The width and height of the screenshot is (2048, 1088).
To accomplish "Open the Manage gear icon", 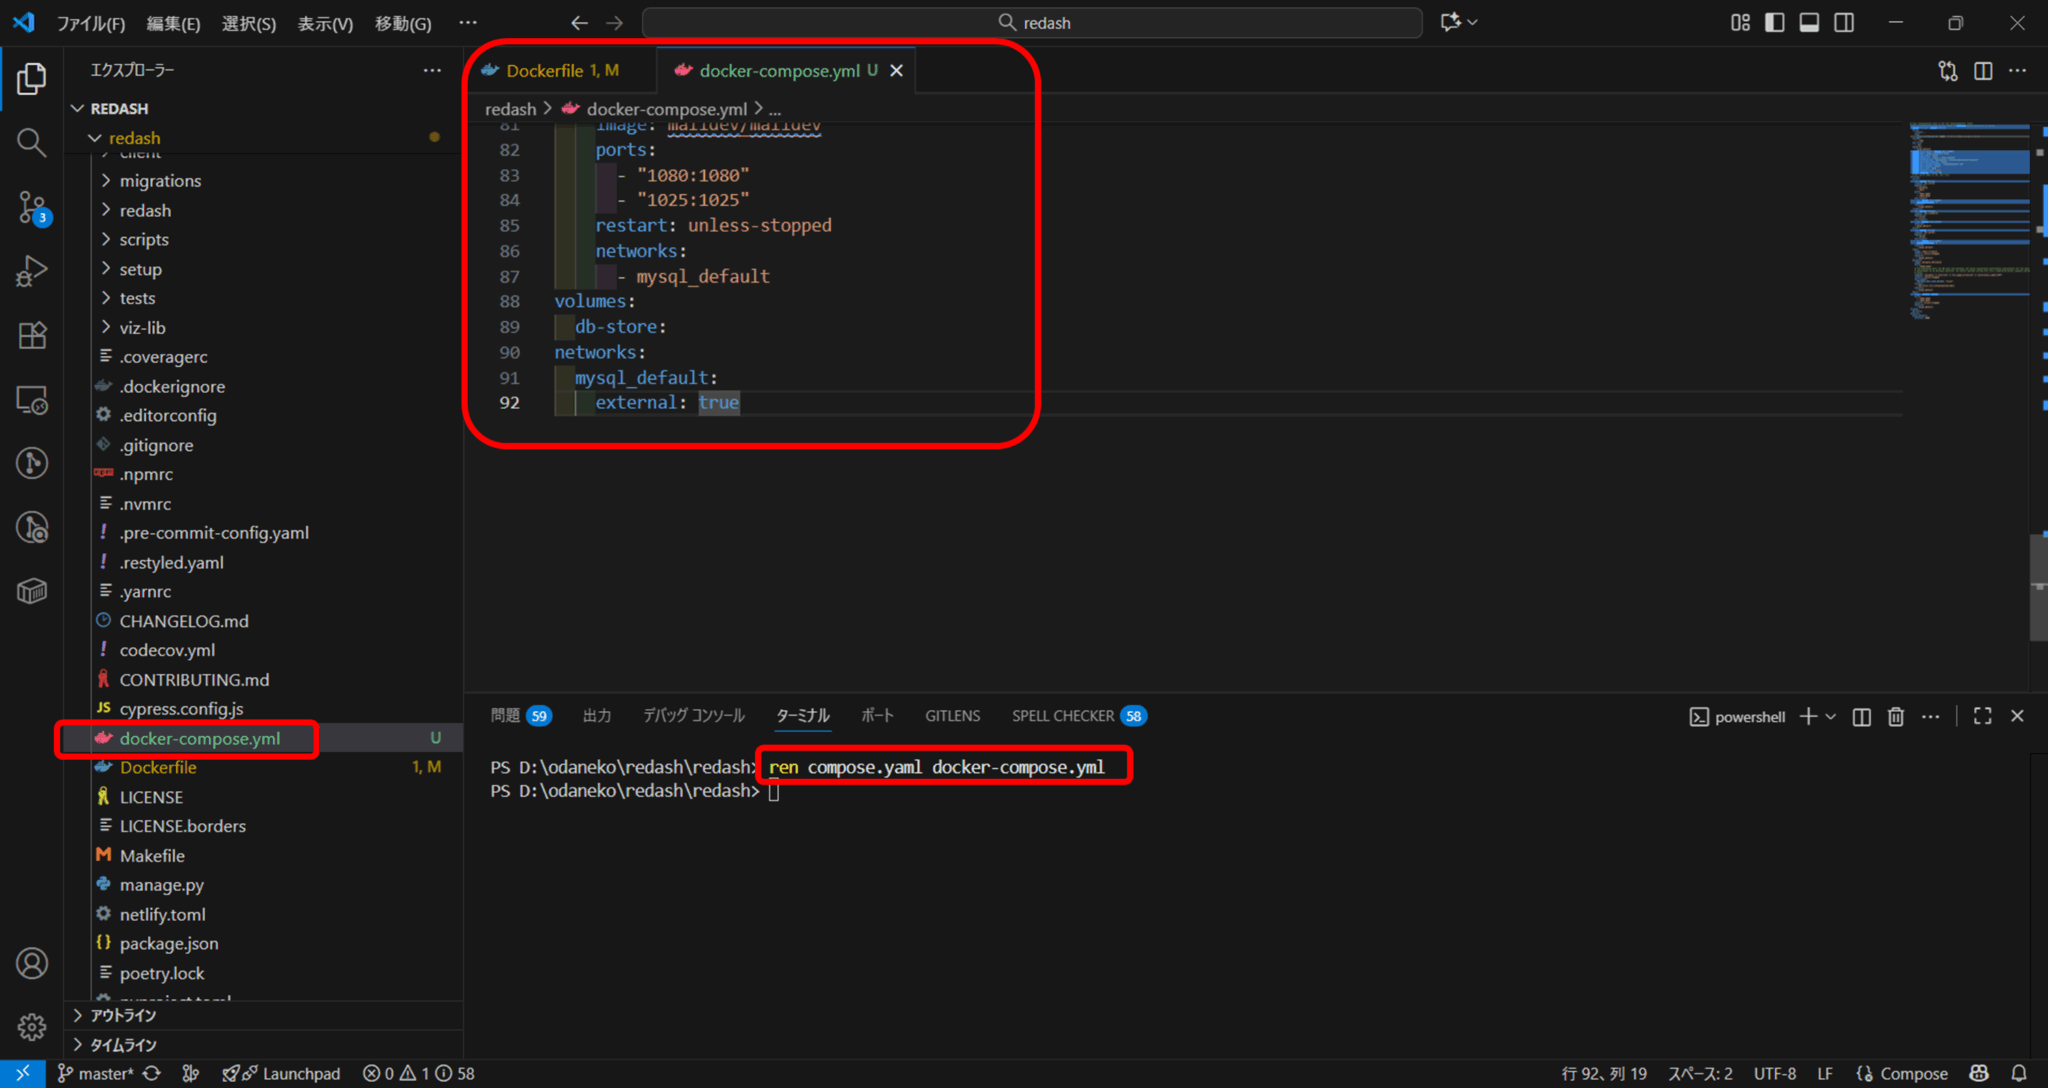I will 32,1026.
